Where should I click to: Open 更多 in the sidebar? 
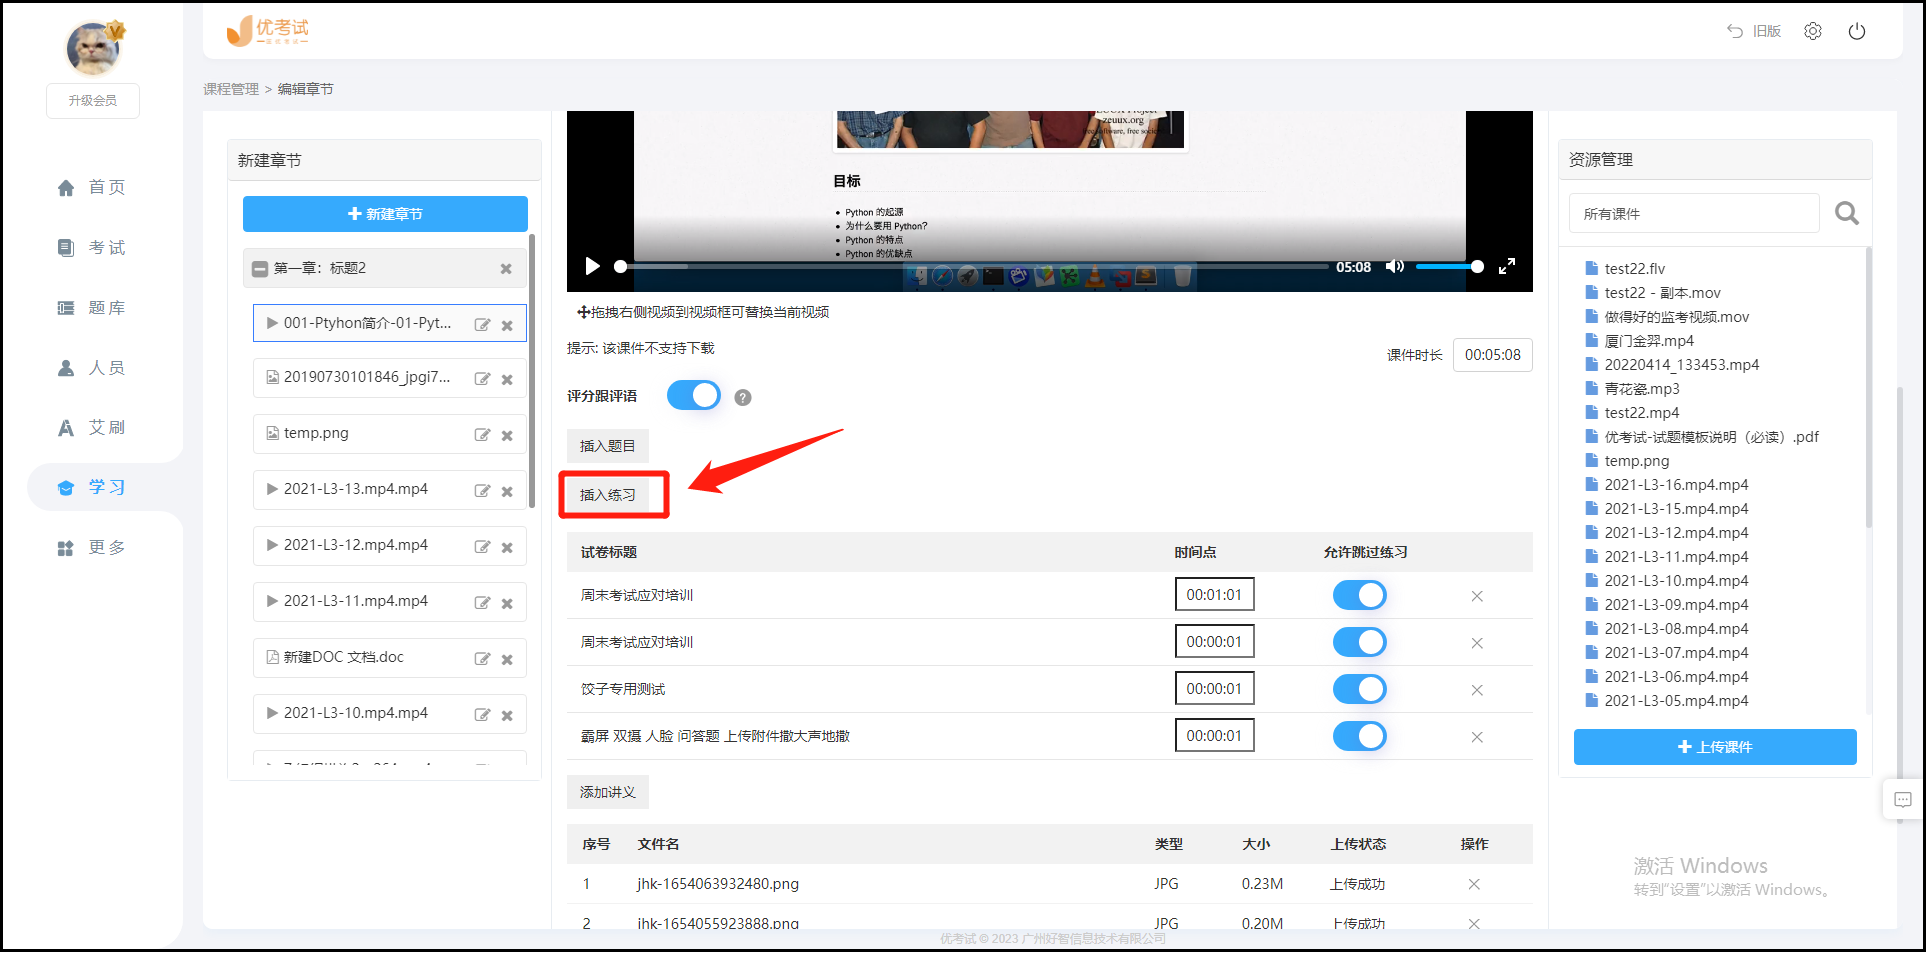[x=92, y=547]
